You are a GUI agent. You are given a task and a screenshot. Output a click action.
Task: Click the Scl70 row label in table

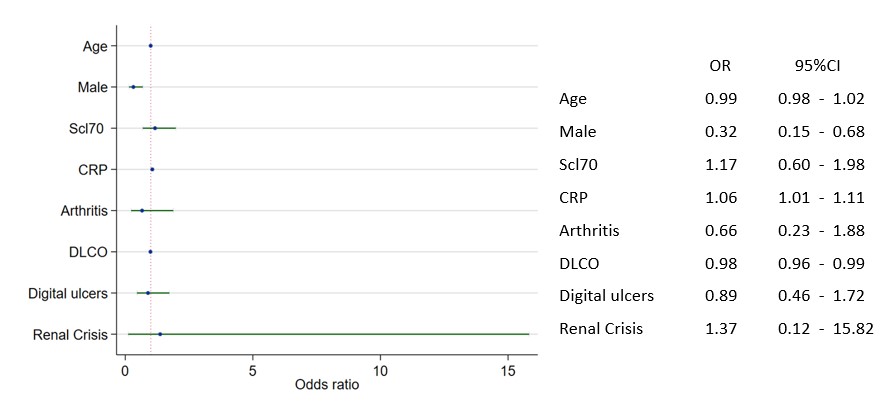576,164
